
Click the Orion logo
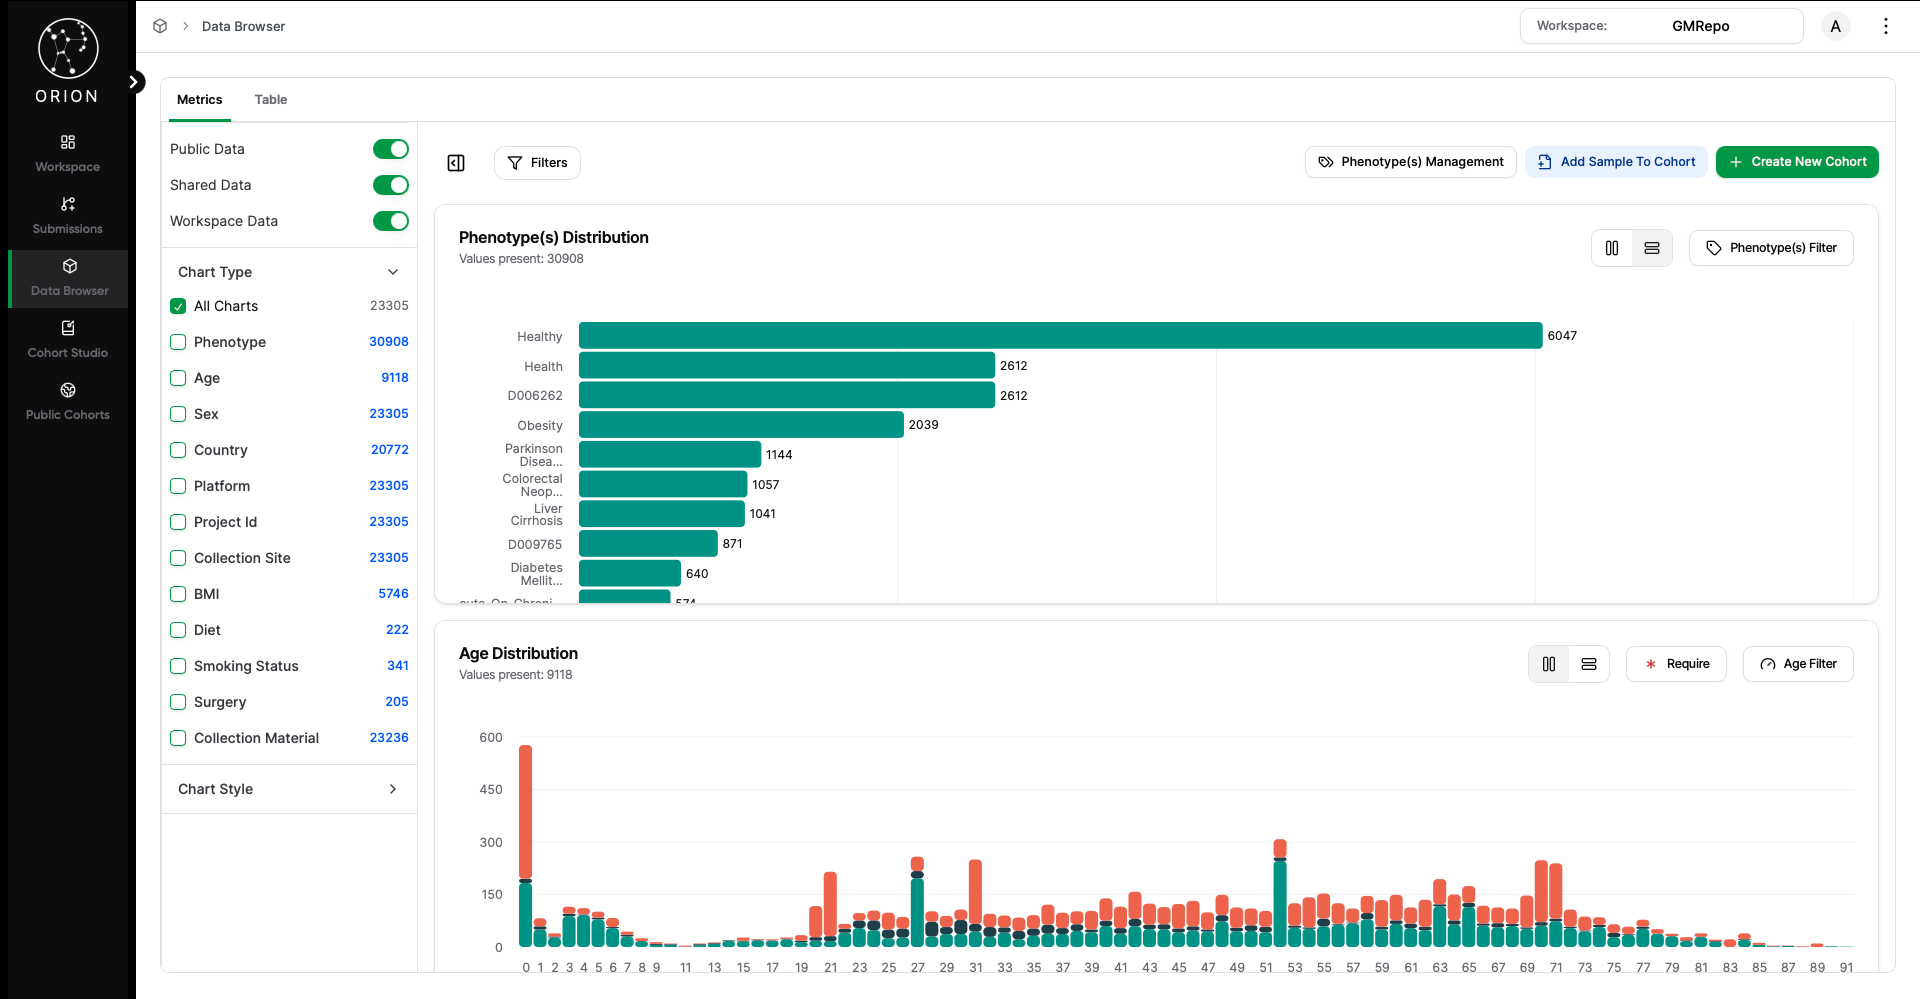[67, 49]
